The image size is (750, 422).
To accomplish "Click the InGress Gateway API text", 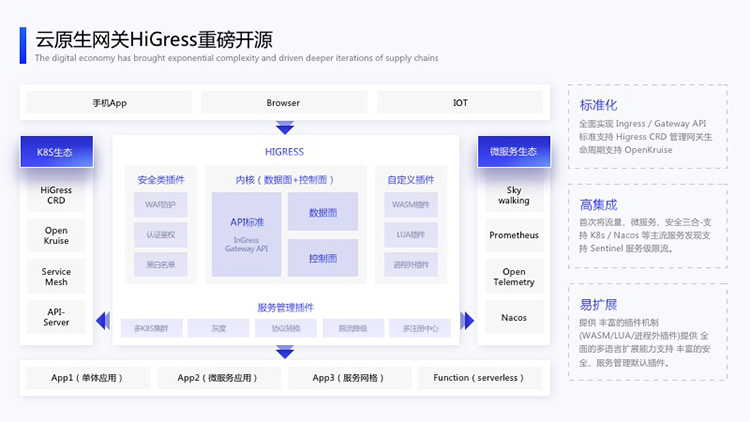I will [246, 244].
